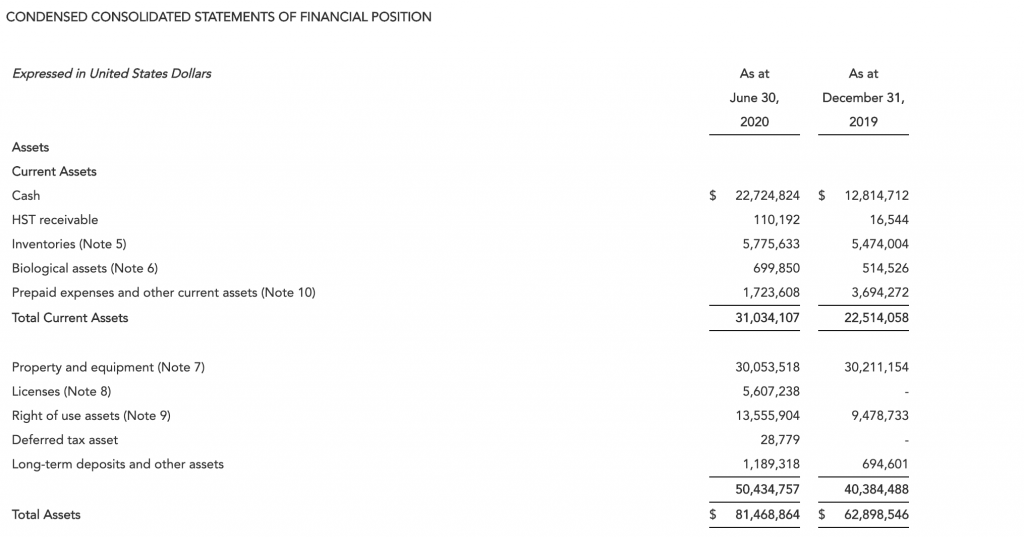Open the Licenses (Note 8) reference
The width and height of the screenshot is (1024, 537).
61,391
